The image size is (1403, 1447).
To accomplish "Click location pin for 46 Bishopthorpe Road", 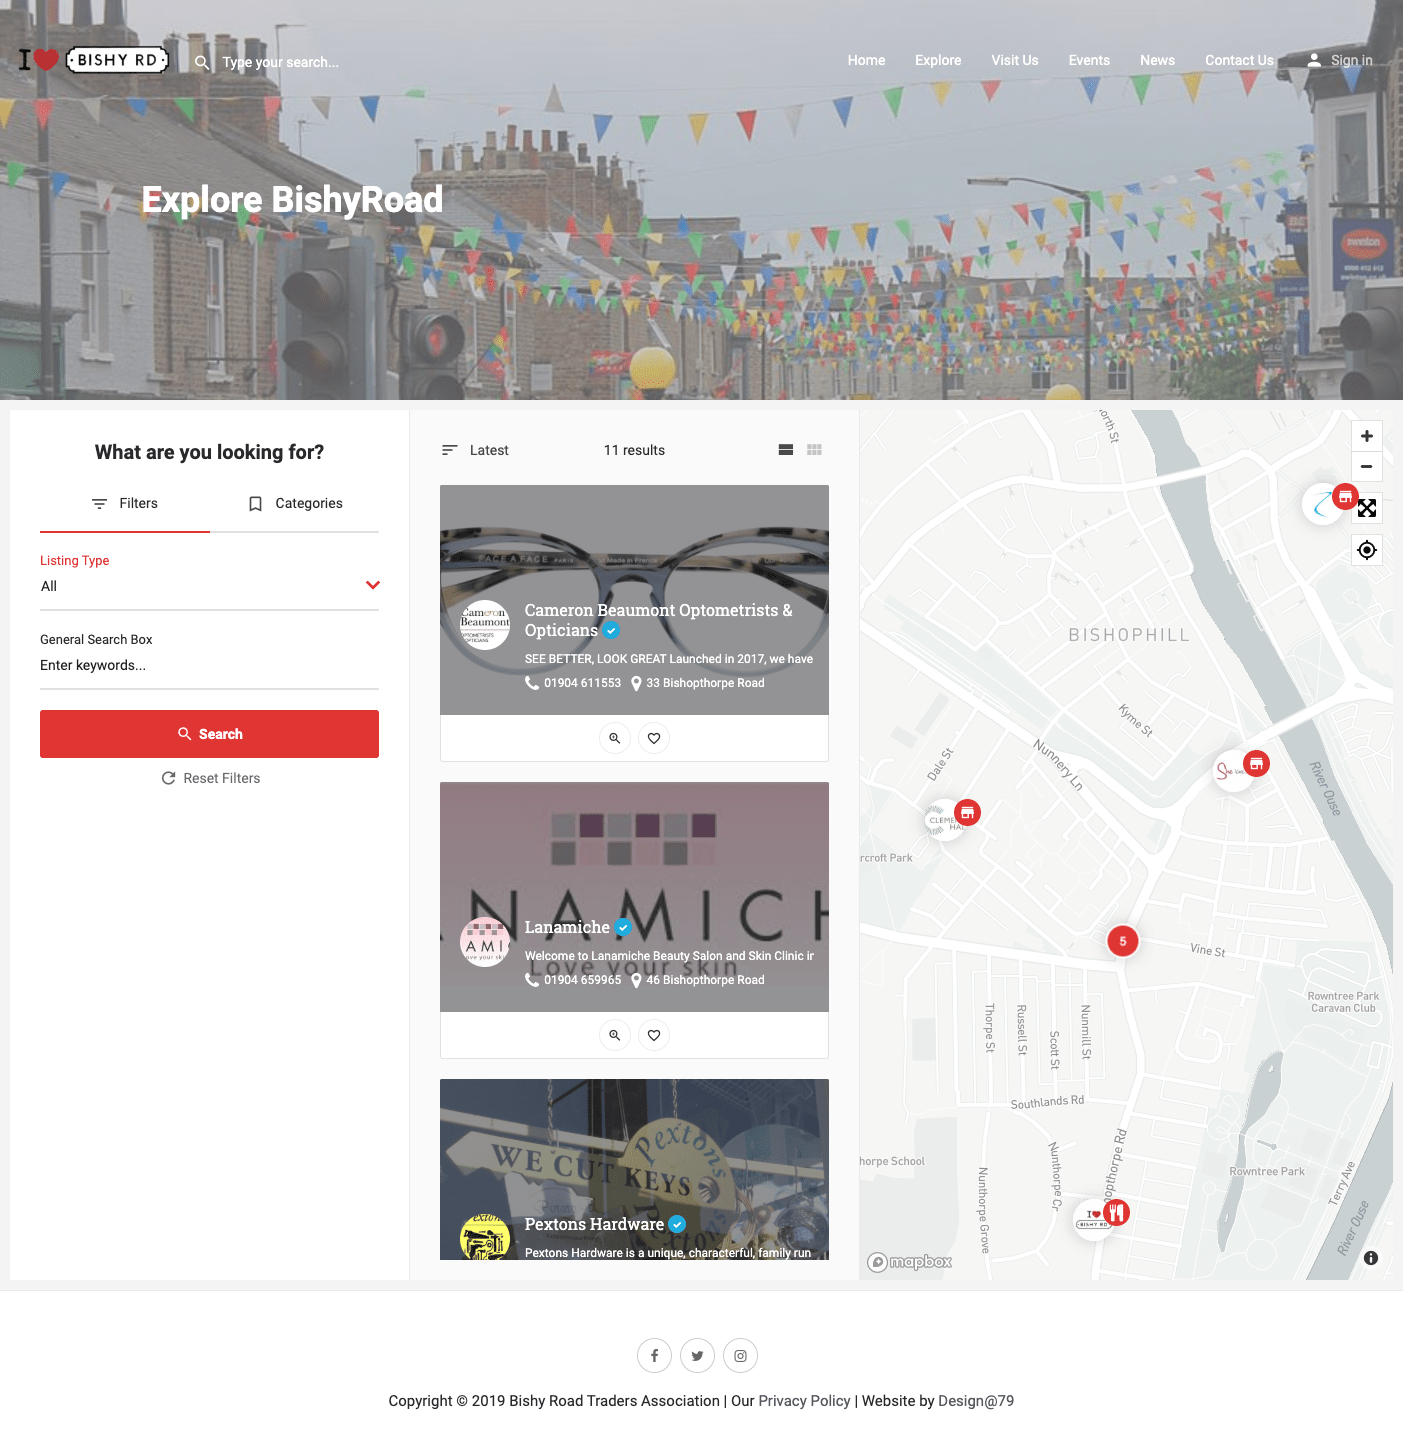I will coord(636,980).
